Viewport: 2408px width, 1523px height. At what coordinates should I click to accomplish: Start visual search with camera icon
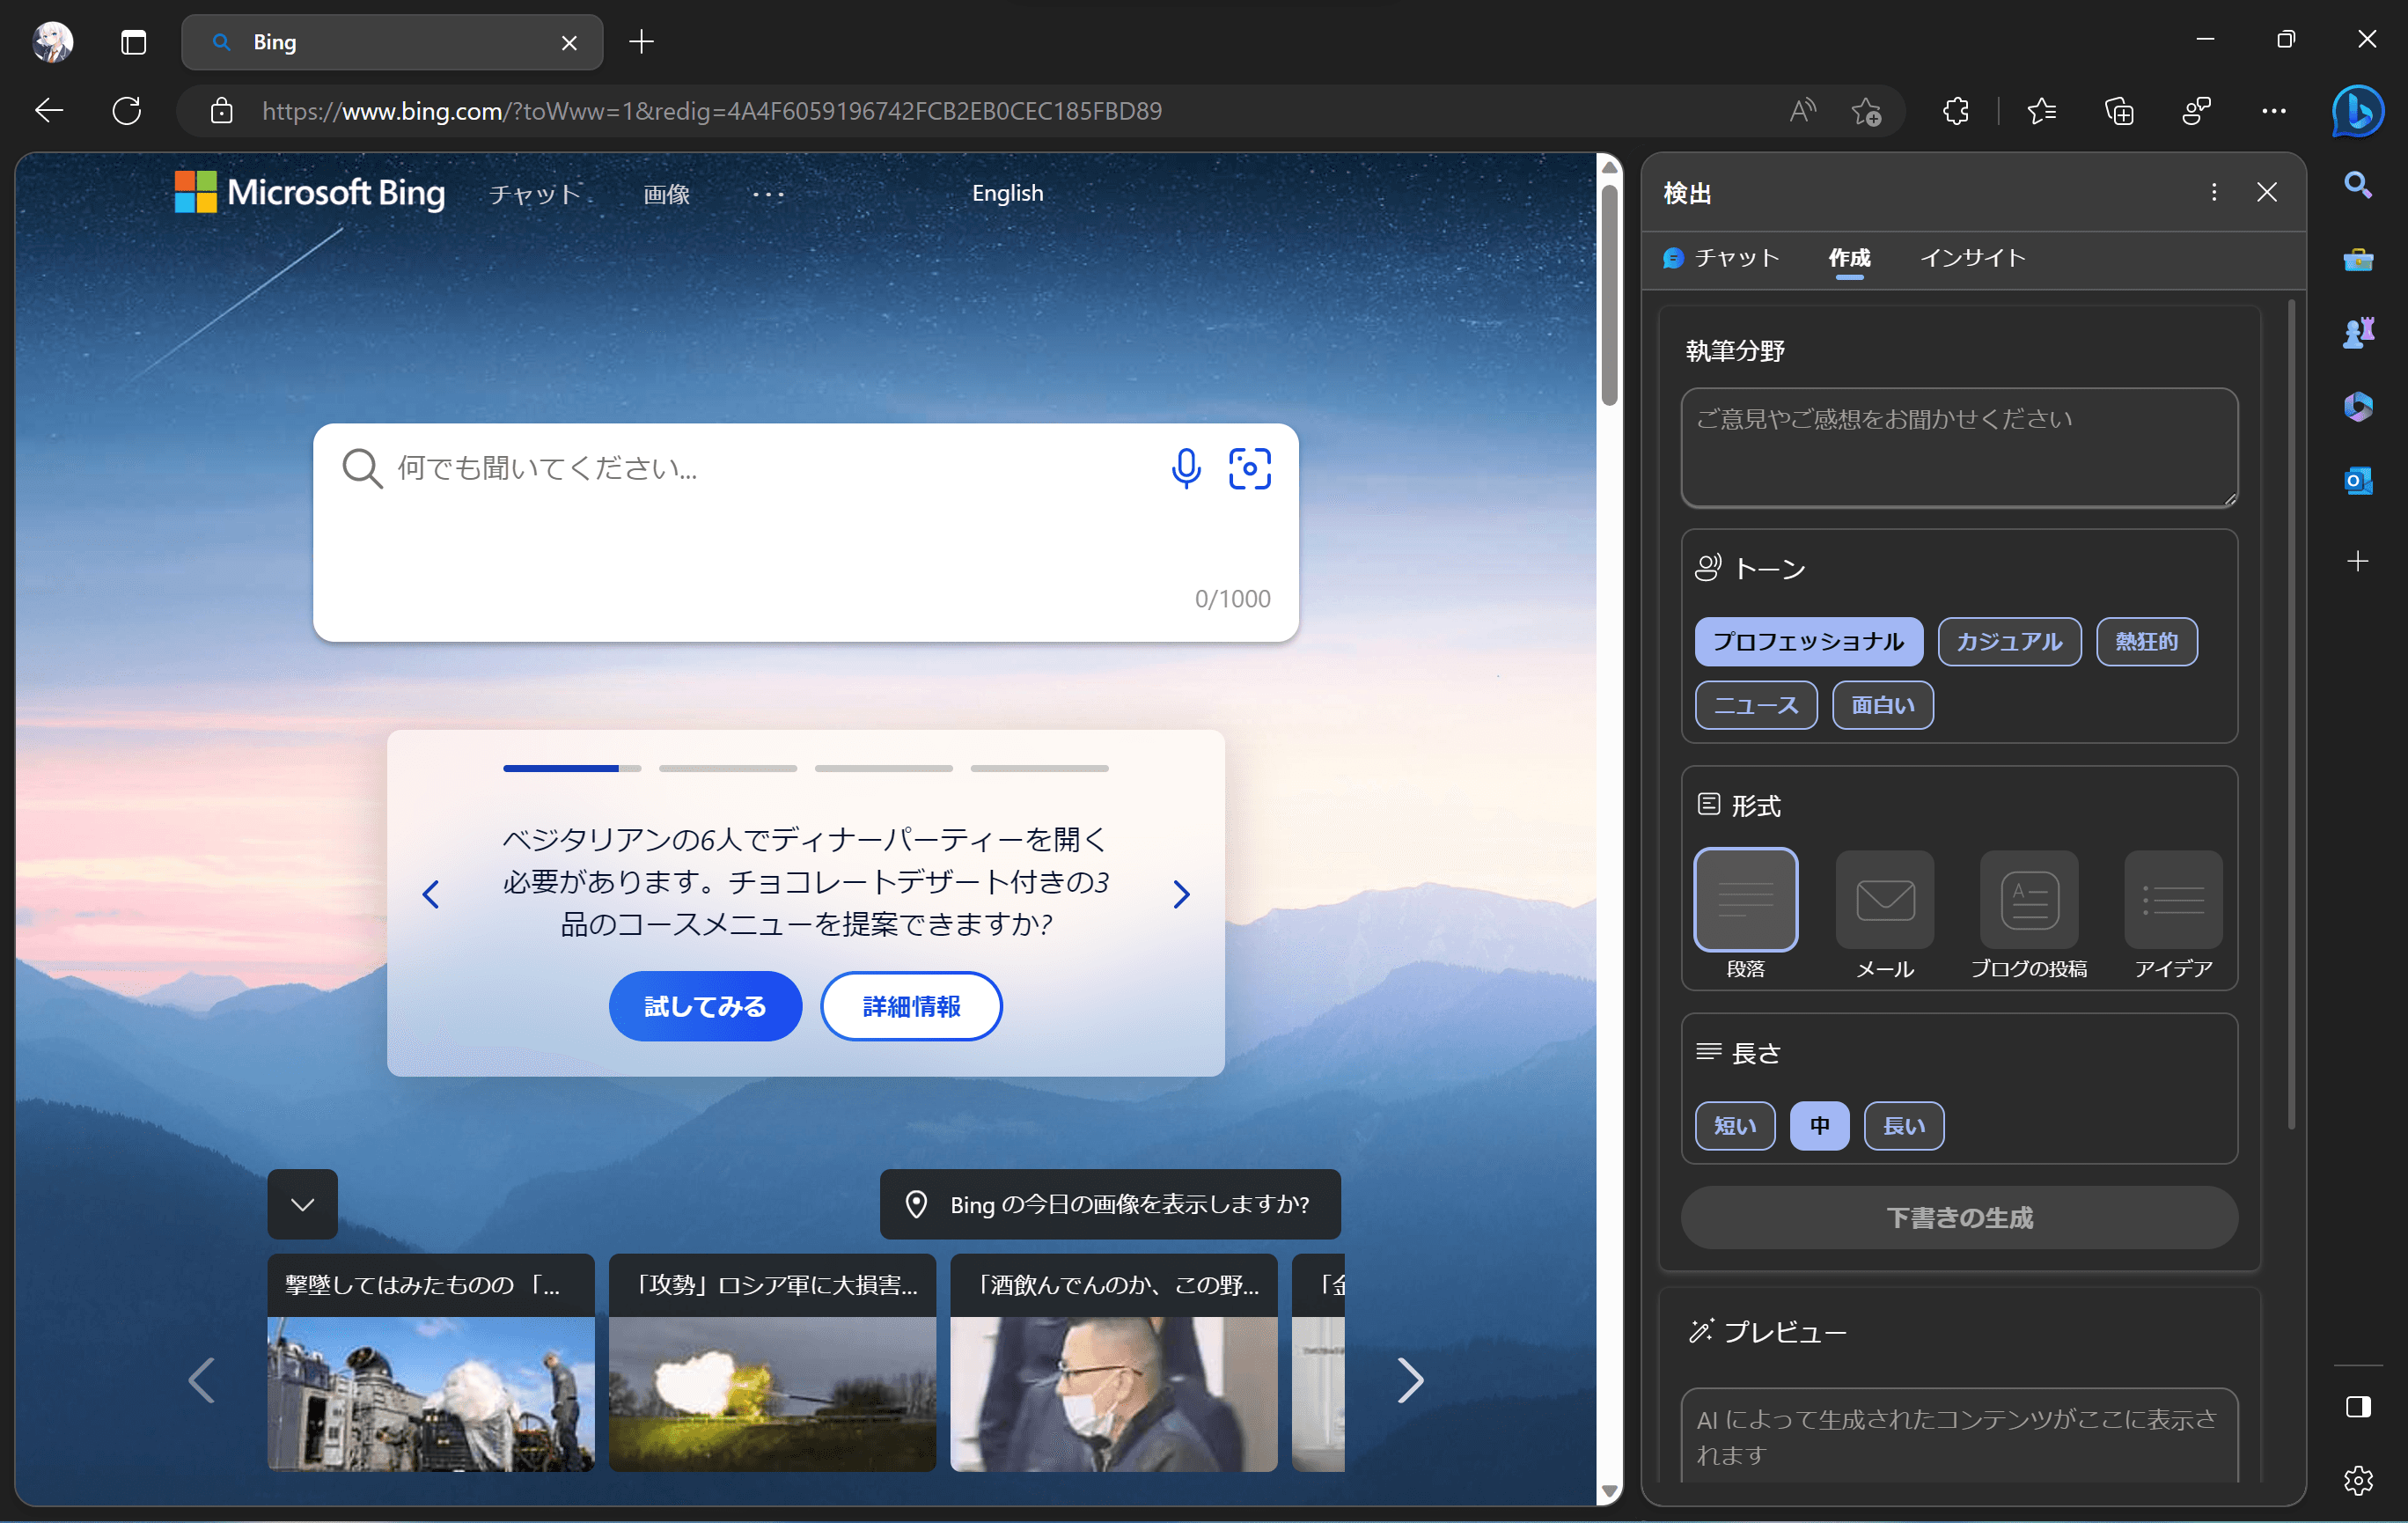(1249, 469)
